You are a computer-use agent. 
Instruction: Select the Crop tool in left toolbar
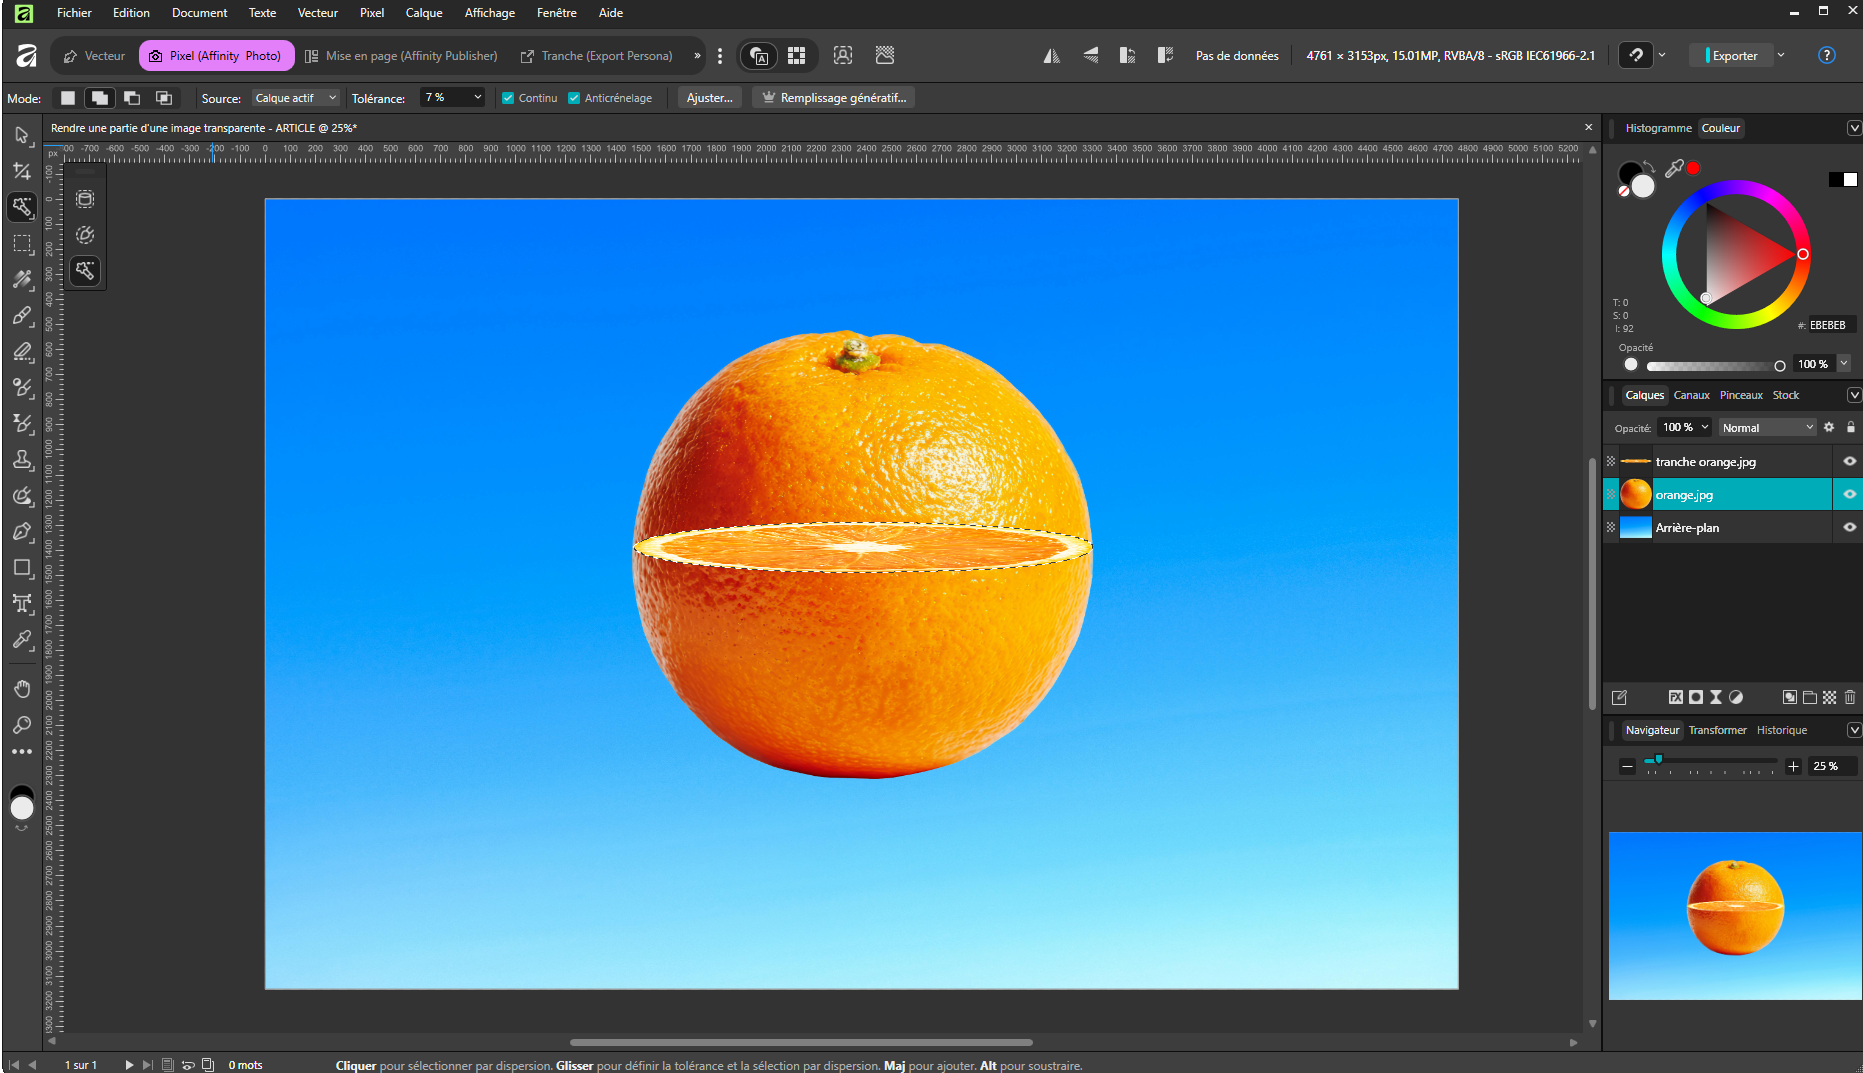[x=22, y=171]
